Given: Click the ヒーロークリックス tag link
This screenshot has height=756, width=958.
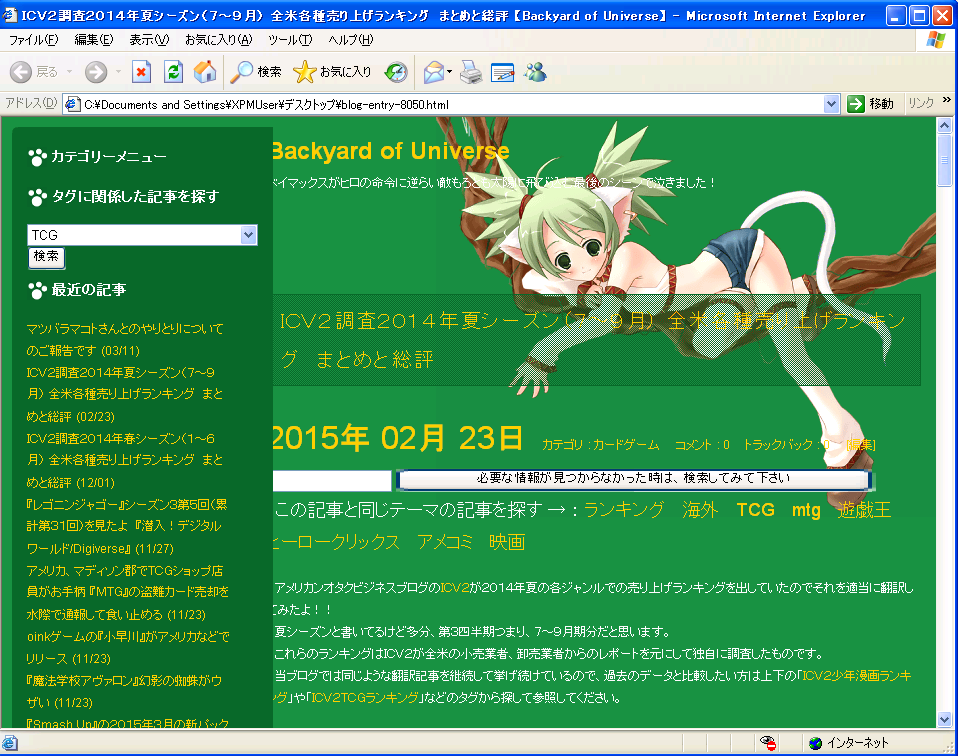Looking at the screenshot, I should pyautogui.click(x=336, y=542).
